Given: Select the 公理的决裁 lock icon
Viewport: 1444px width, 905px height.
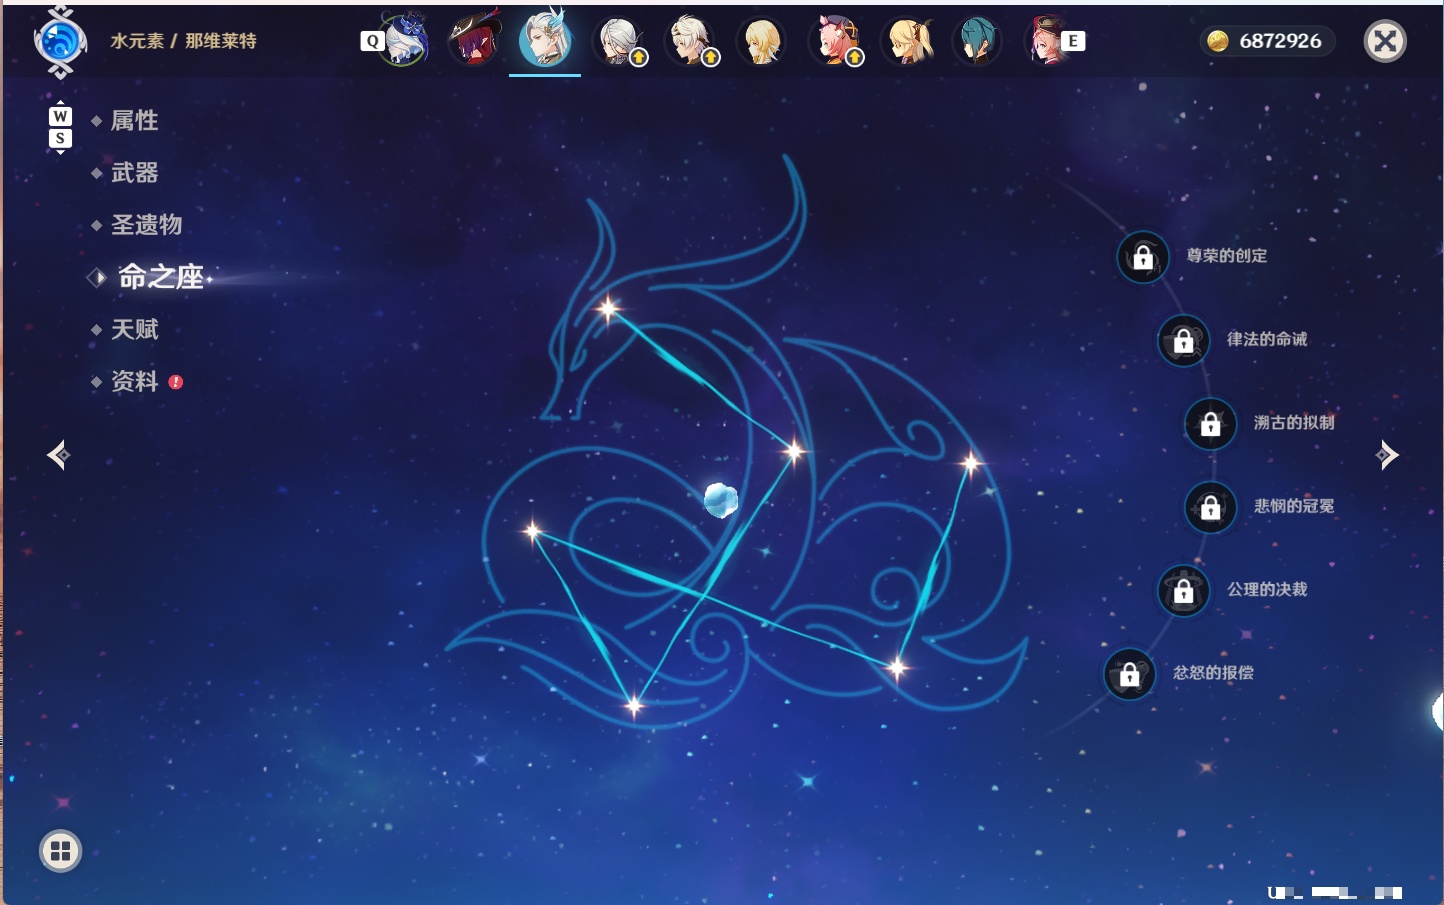Looking at the screenshot, I should (1184, 590).
